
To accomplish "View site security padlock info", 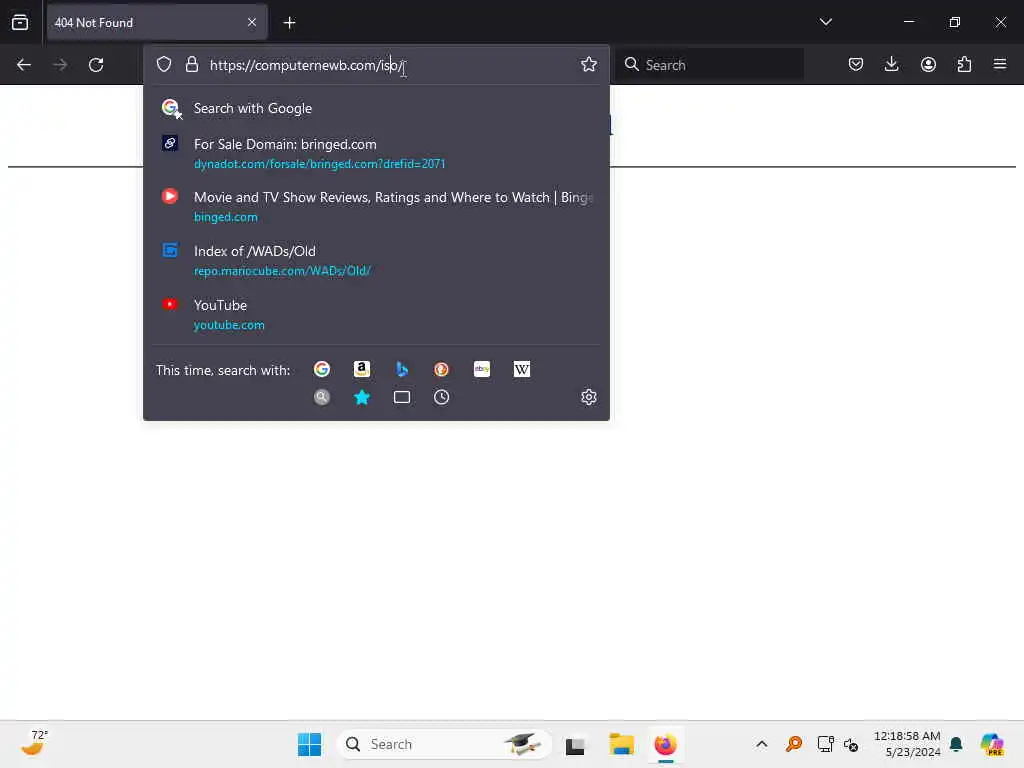I will coord(191,65).
